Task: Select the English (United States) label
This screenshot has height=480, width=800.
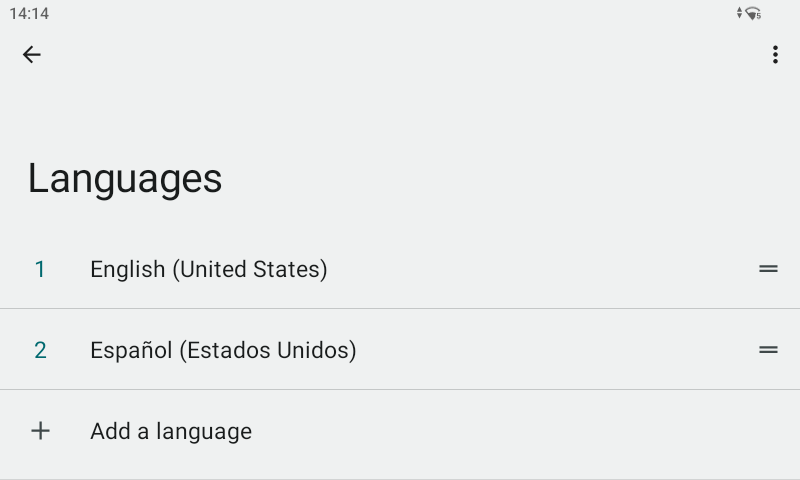Action: click(x=208, y=269)
